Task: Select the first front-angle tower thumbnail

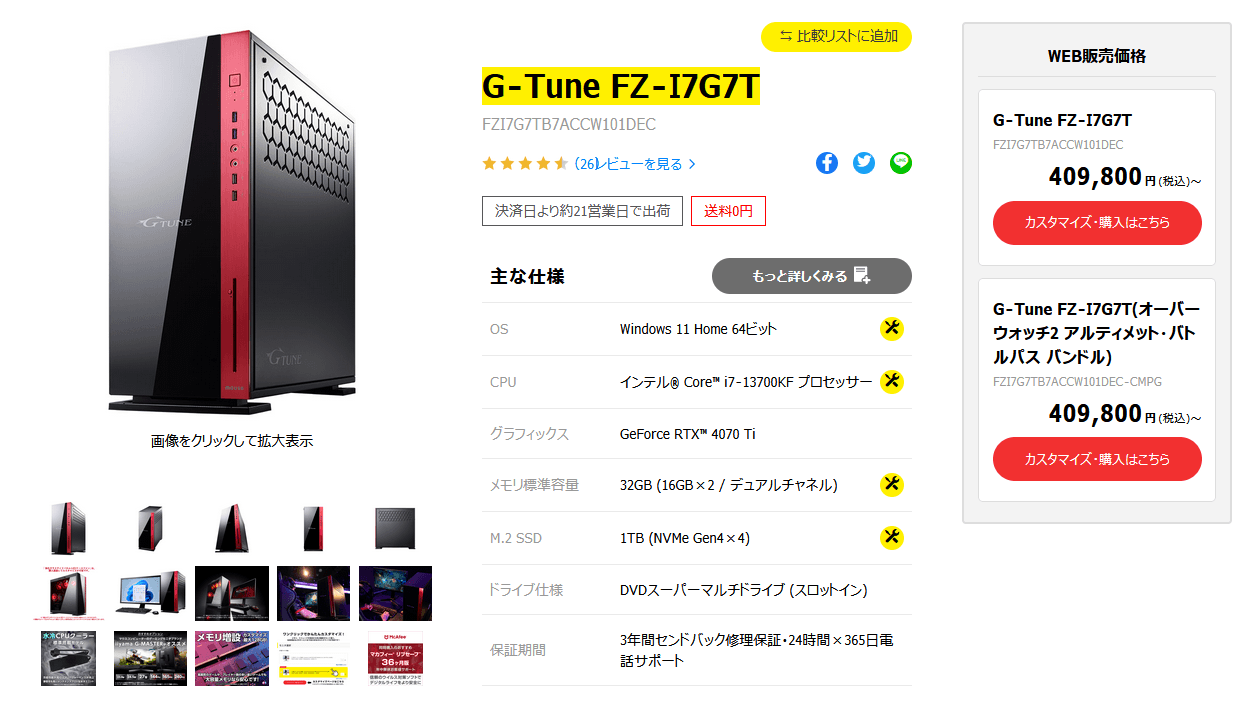Action: pos(68,529)
